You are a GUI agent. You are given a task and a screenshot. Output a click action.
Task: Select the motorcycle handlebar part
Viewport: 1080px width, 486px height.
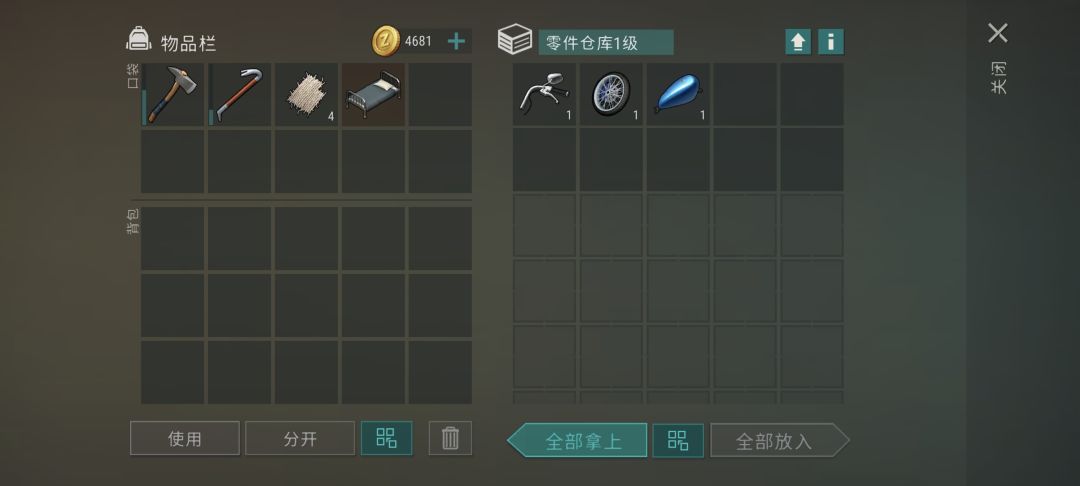(544, 95)
